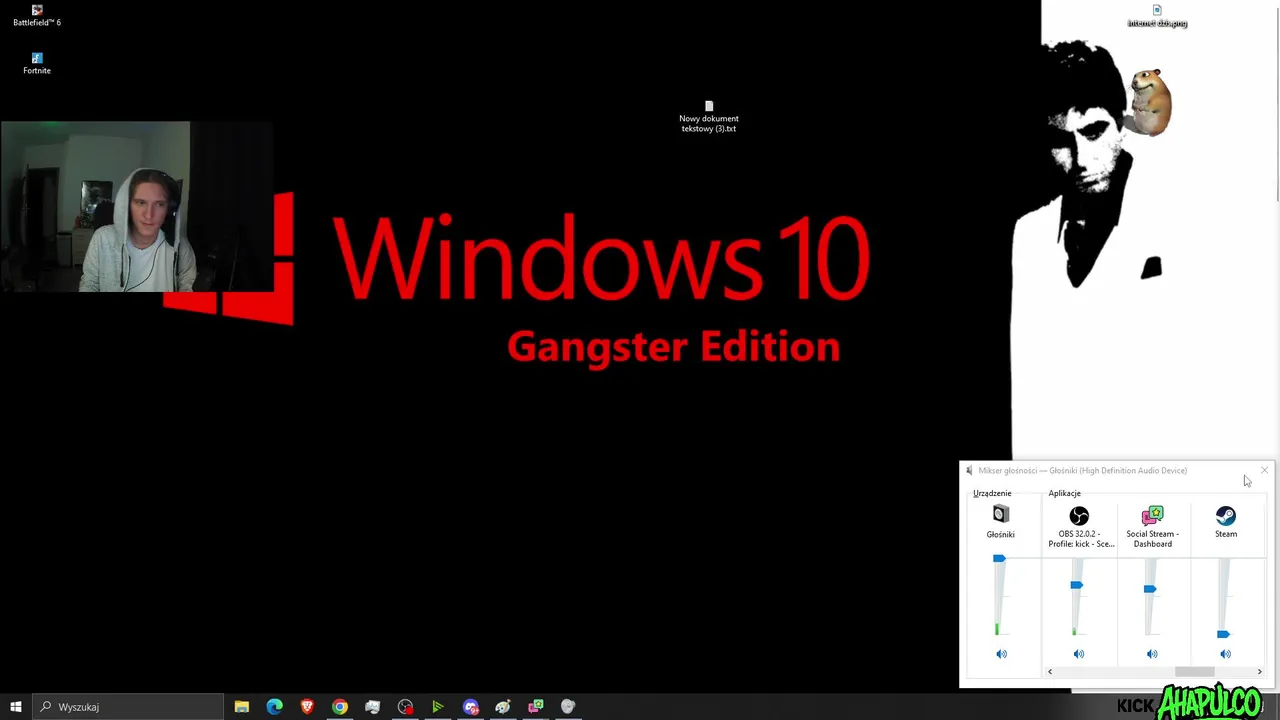Click the Social Stream icon in mixer

tap(1153, 516)
